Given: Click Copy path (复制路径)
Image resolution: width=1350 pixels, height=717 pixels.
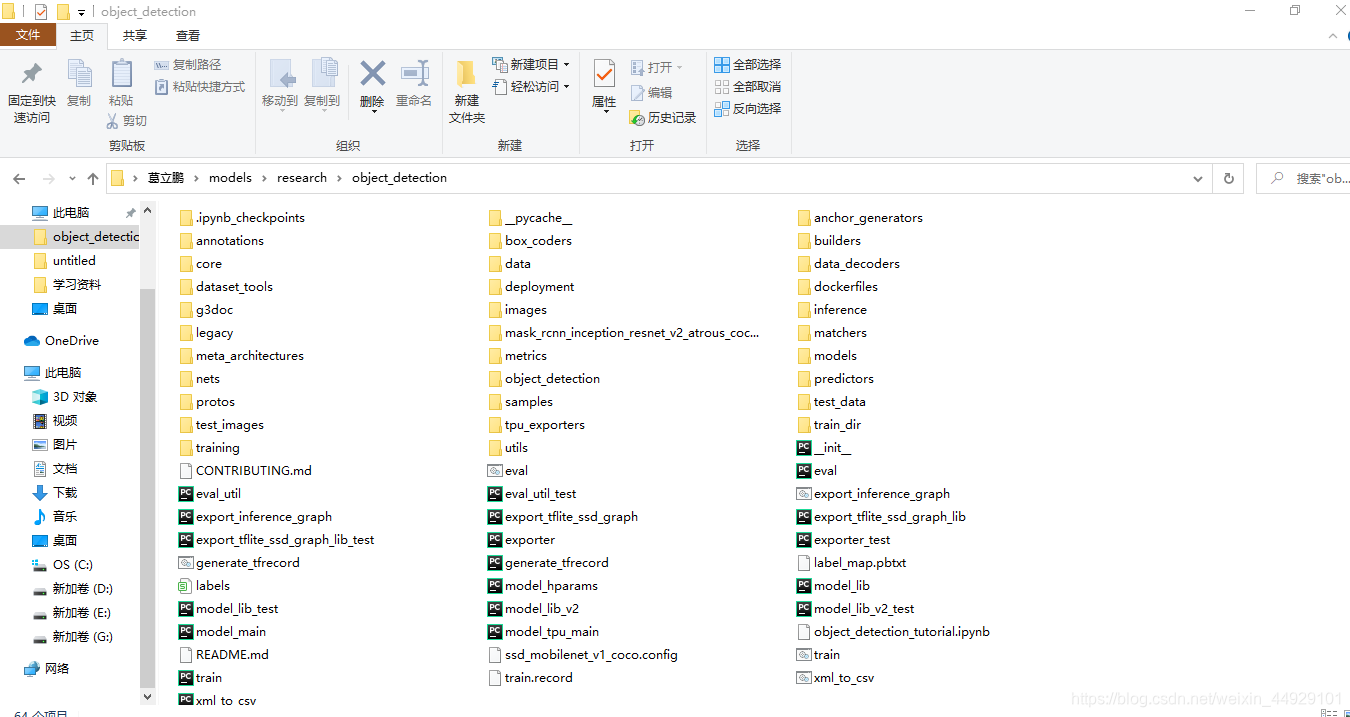Looking at the screenshot, I should pos(188,65).
